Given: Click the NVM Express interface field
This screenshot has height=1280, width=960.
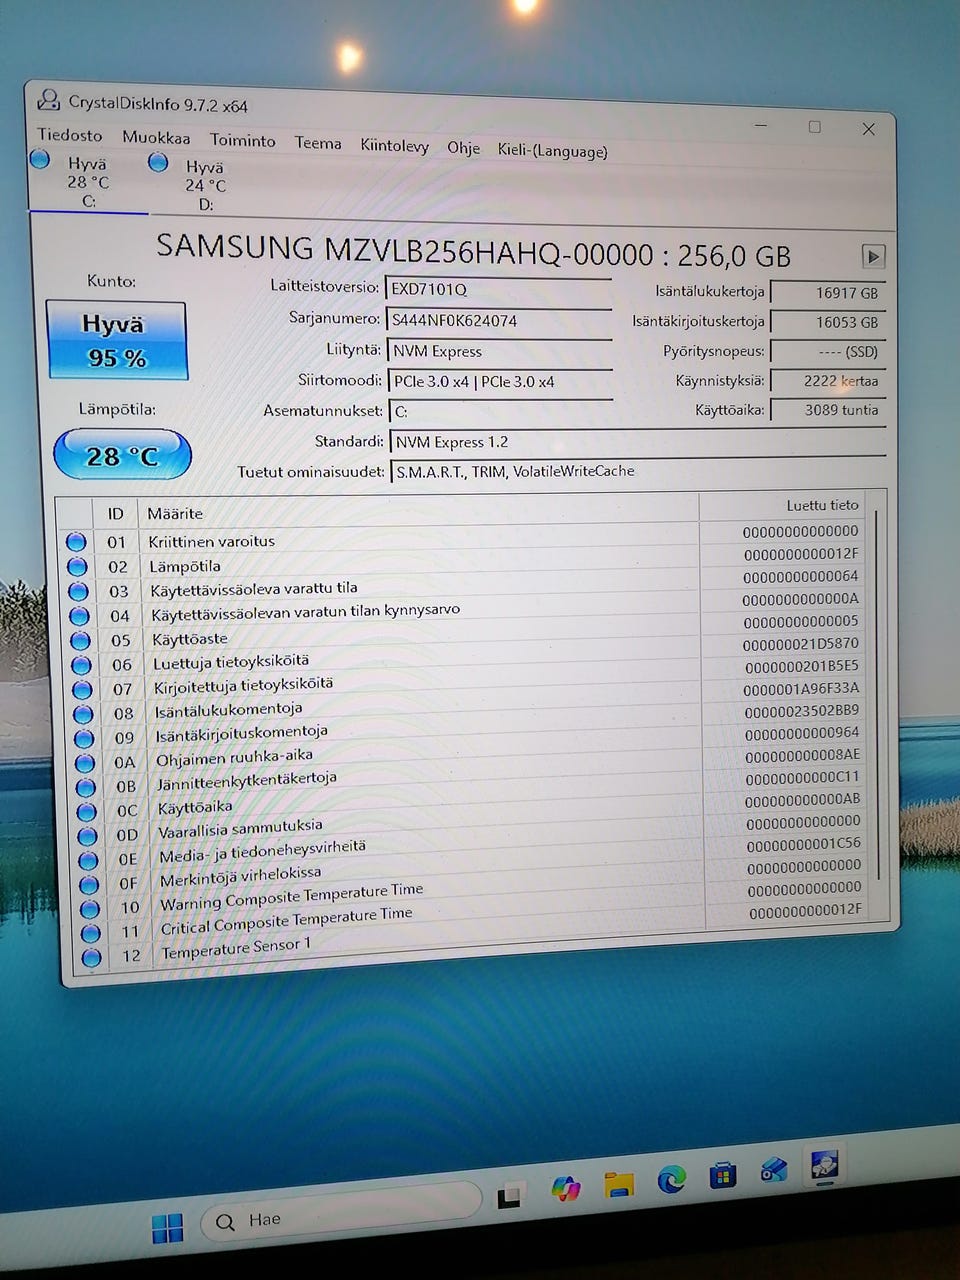Looking at the screenshot, I should tap(500, 351).
